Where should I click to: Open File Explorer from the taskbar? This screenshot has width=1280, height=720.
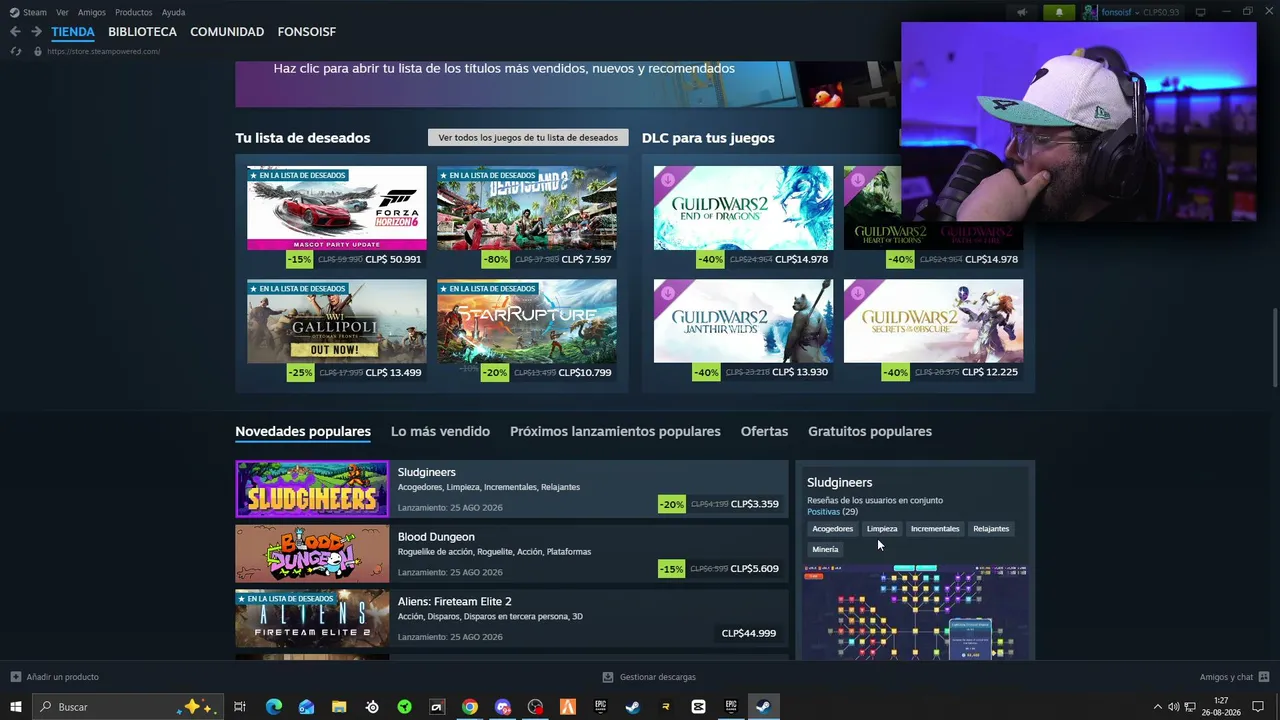click(x=339, y=707)
